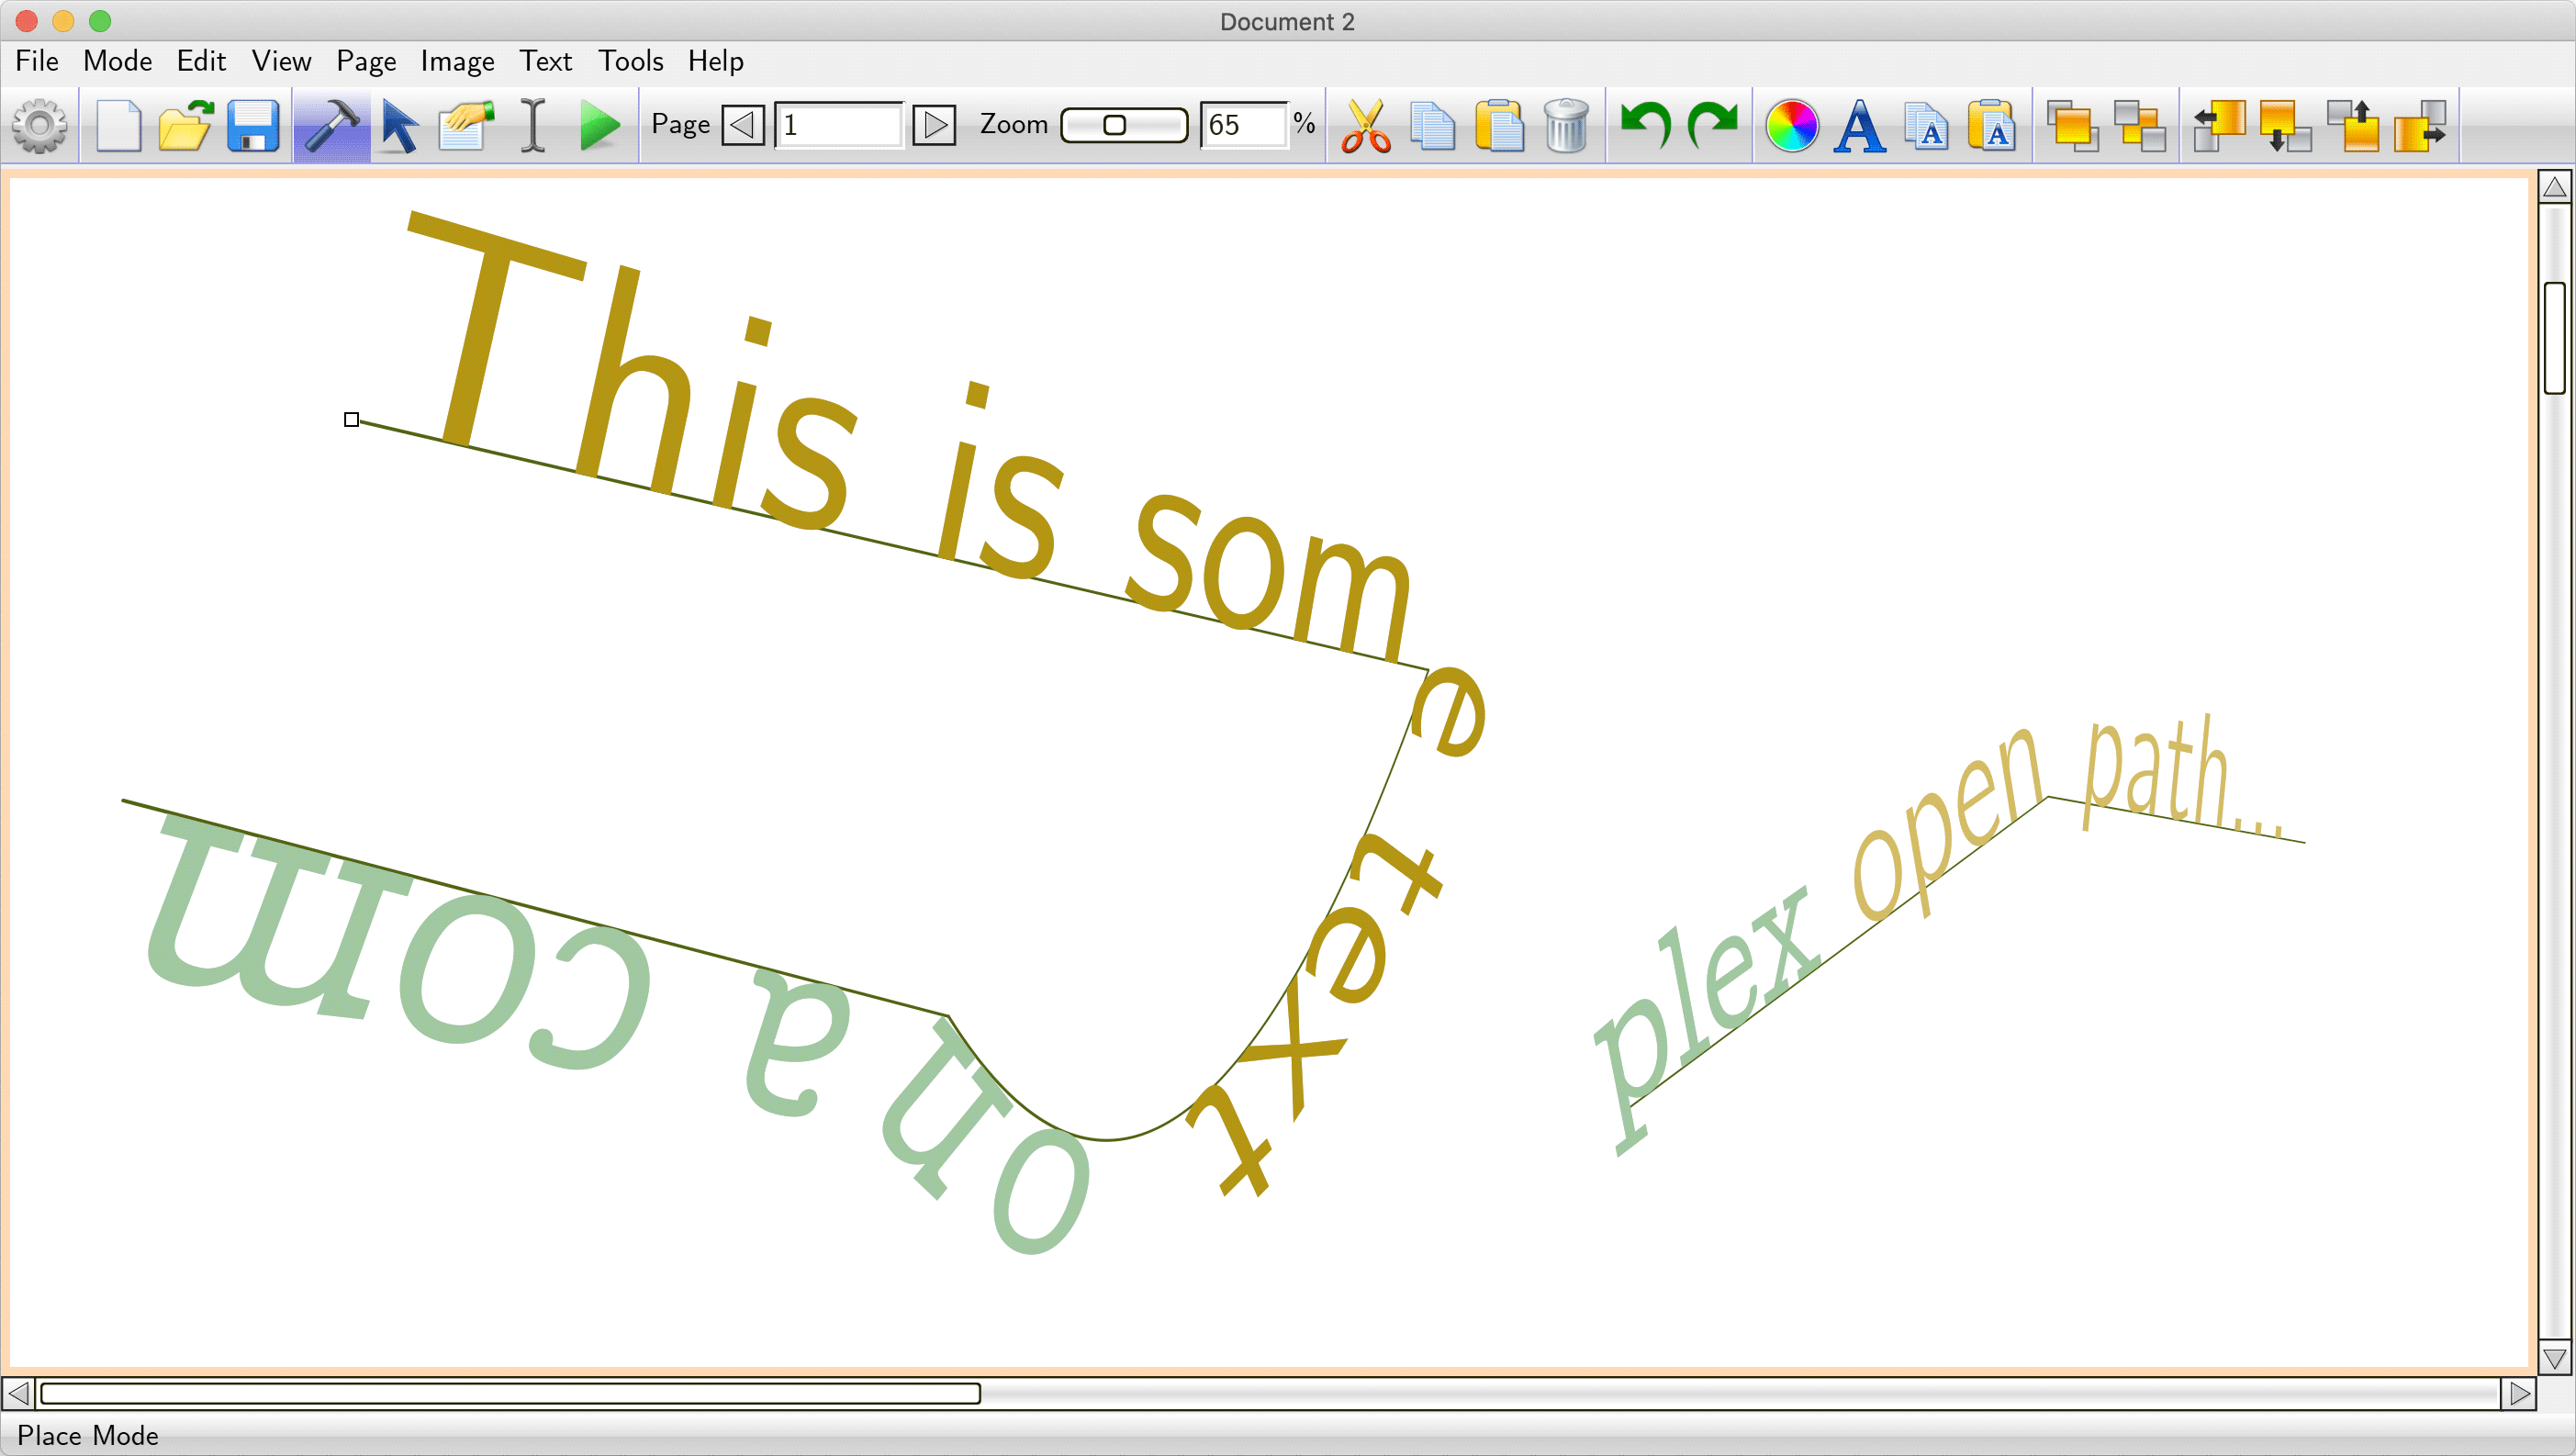Copy text style icon
Screen dimensions: 2576x1456
click(1926, 126)
